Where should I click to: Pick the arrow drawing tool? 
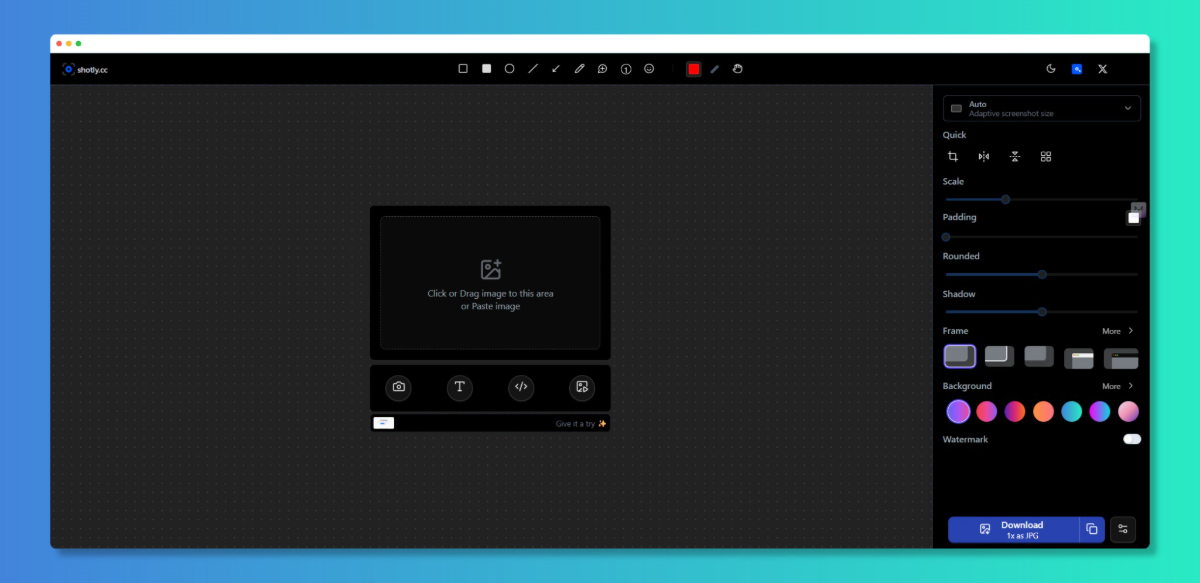coord(556,69)
